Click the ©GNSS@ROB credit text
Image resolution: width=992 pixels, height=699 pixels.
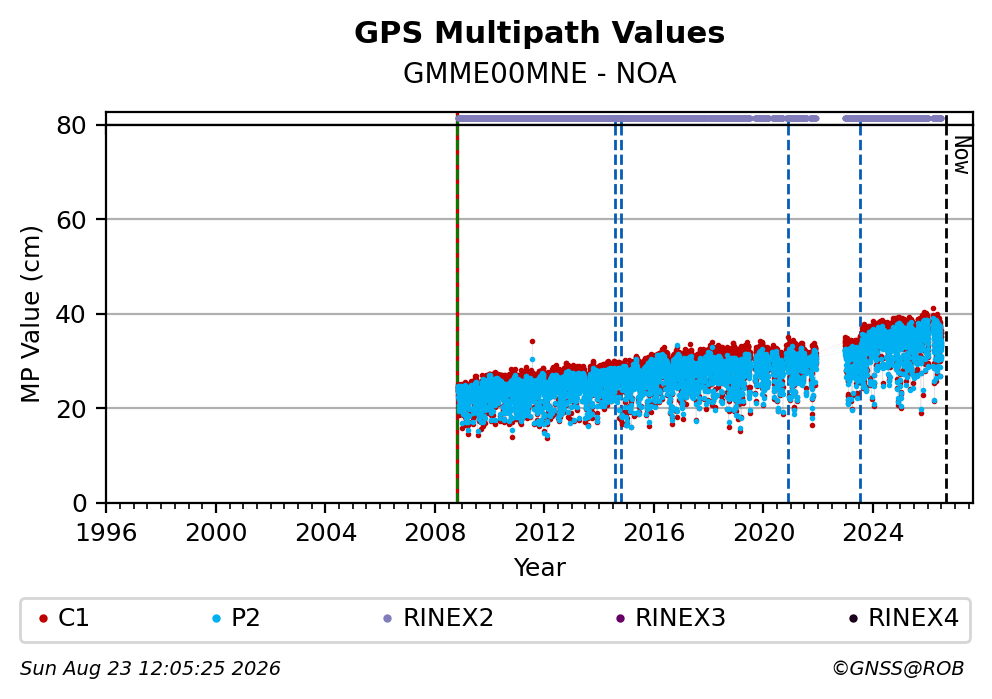(x=898, y=669)
